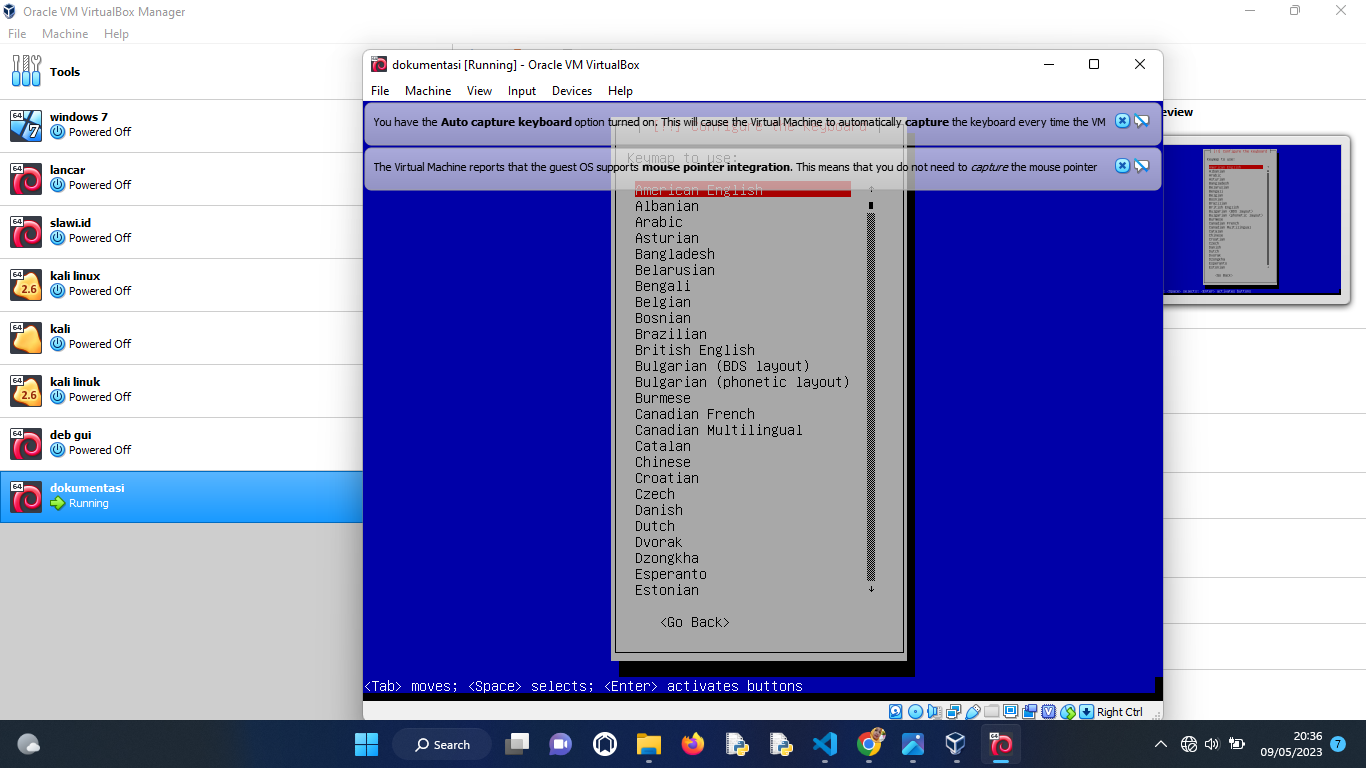Open the VirtualBox cube icon in the taskbar
The height and width of the screenshot is (768, 1366).
pyautogui.click(x=955, y=744)
